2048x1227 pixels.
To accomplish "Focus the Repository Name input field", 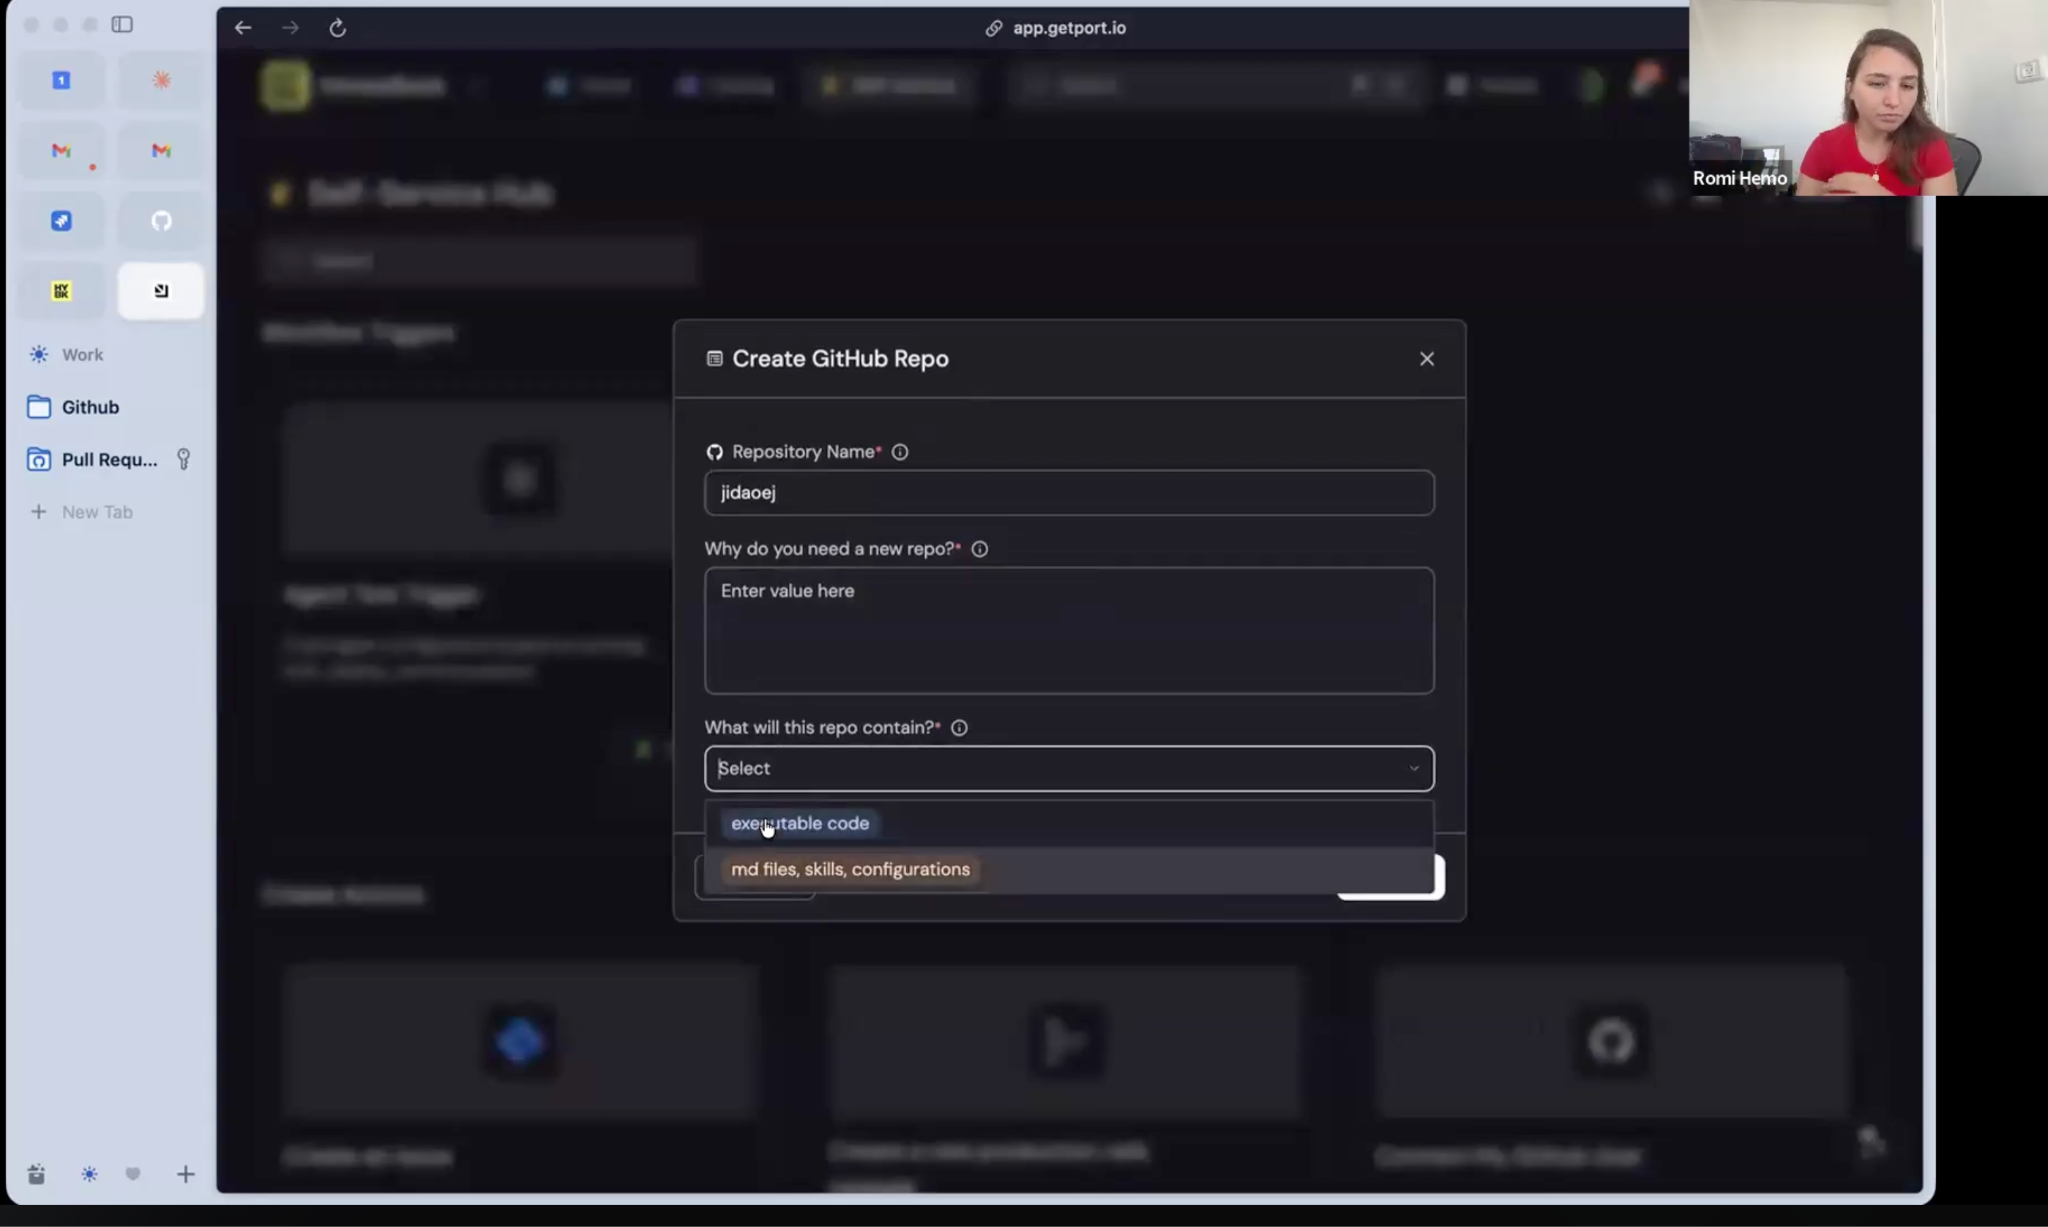I will 1069,493.
